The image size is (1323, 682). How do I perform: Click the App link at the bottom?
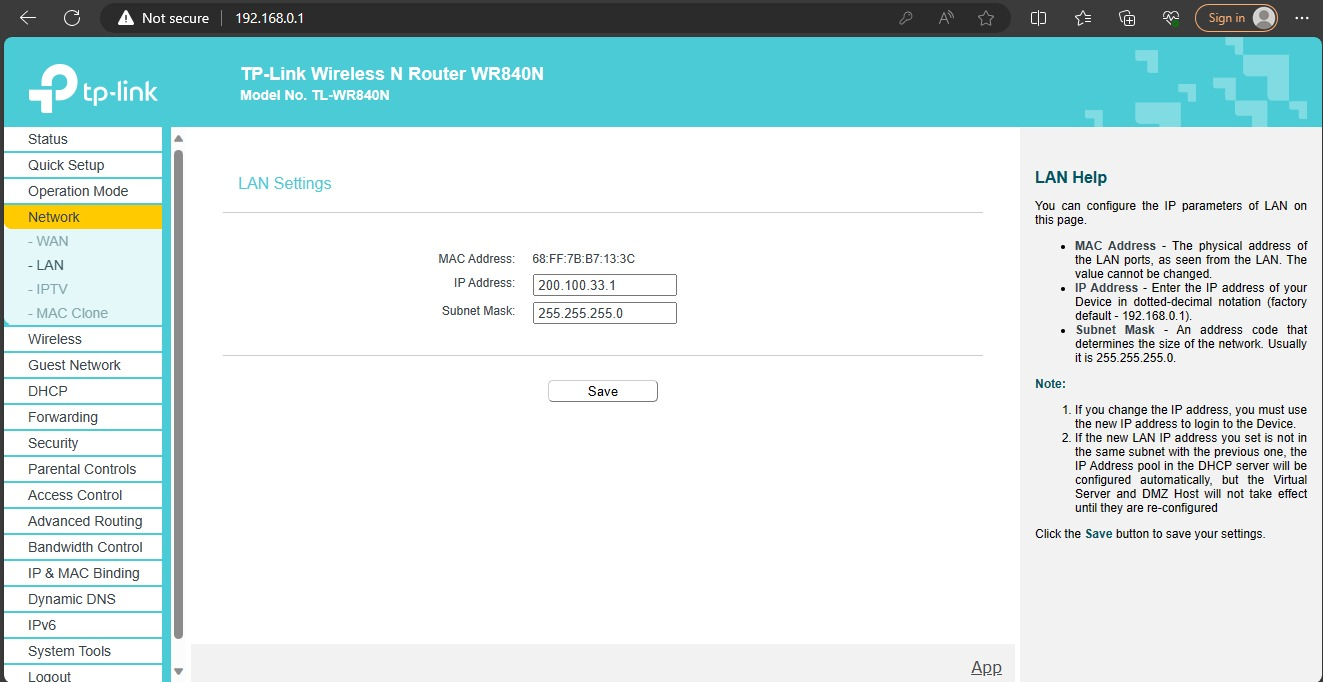[x=986, y=667]
